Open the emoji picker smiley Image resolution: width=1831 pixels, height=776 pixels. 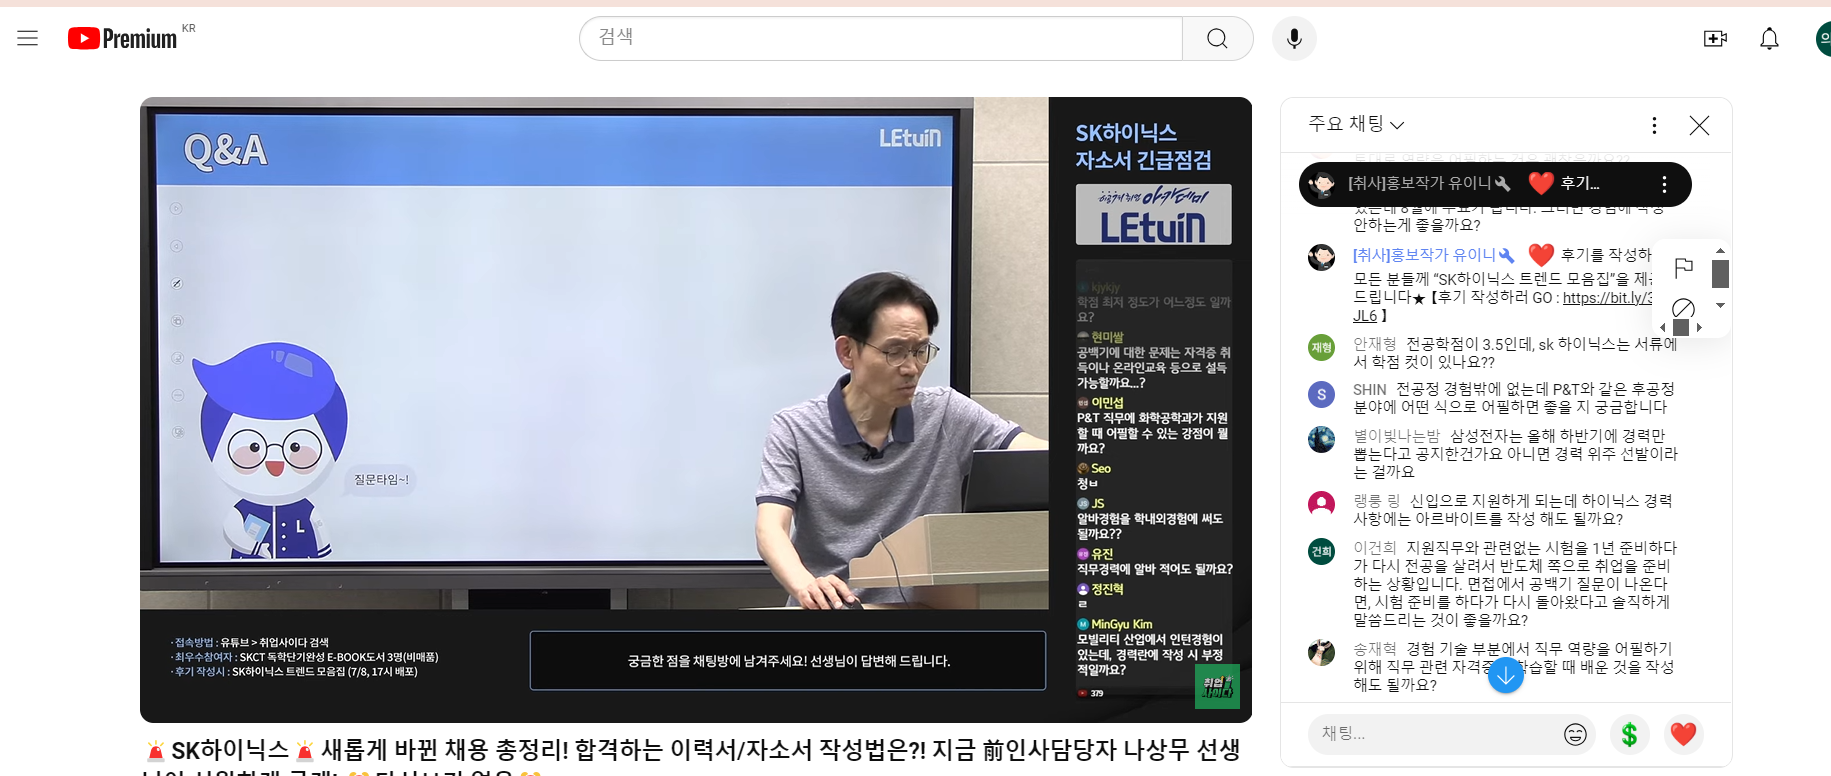pos(1576,734)
